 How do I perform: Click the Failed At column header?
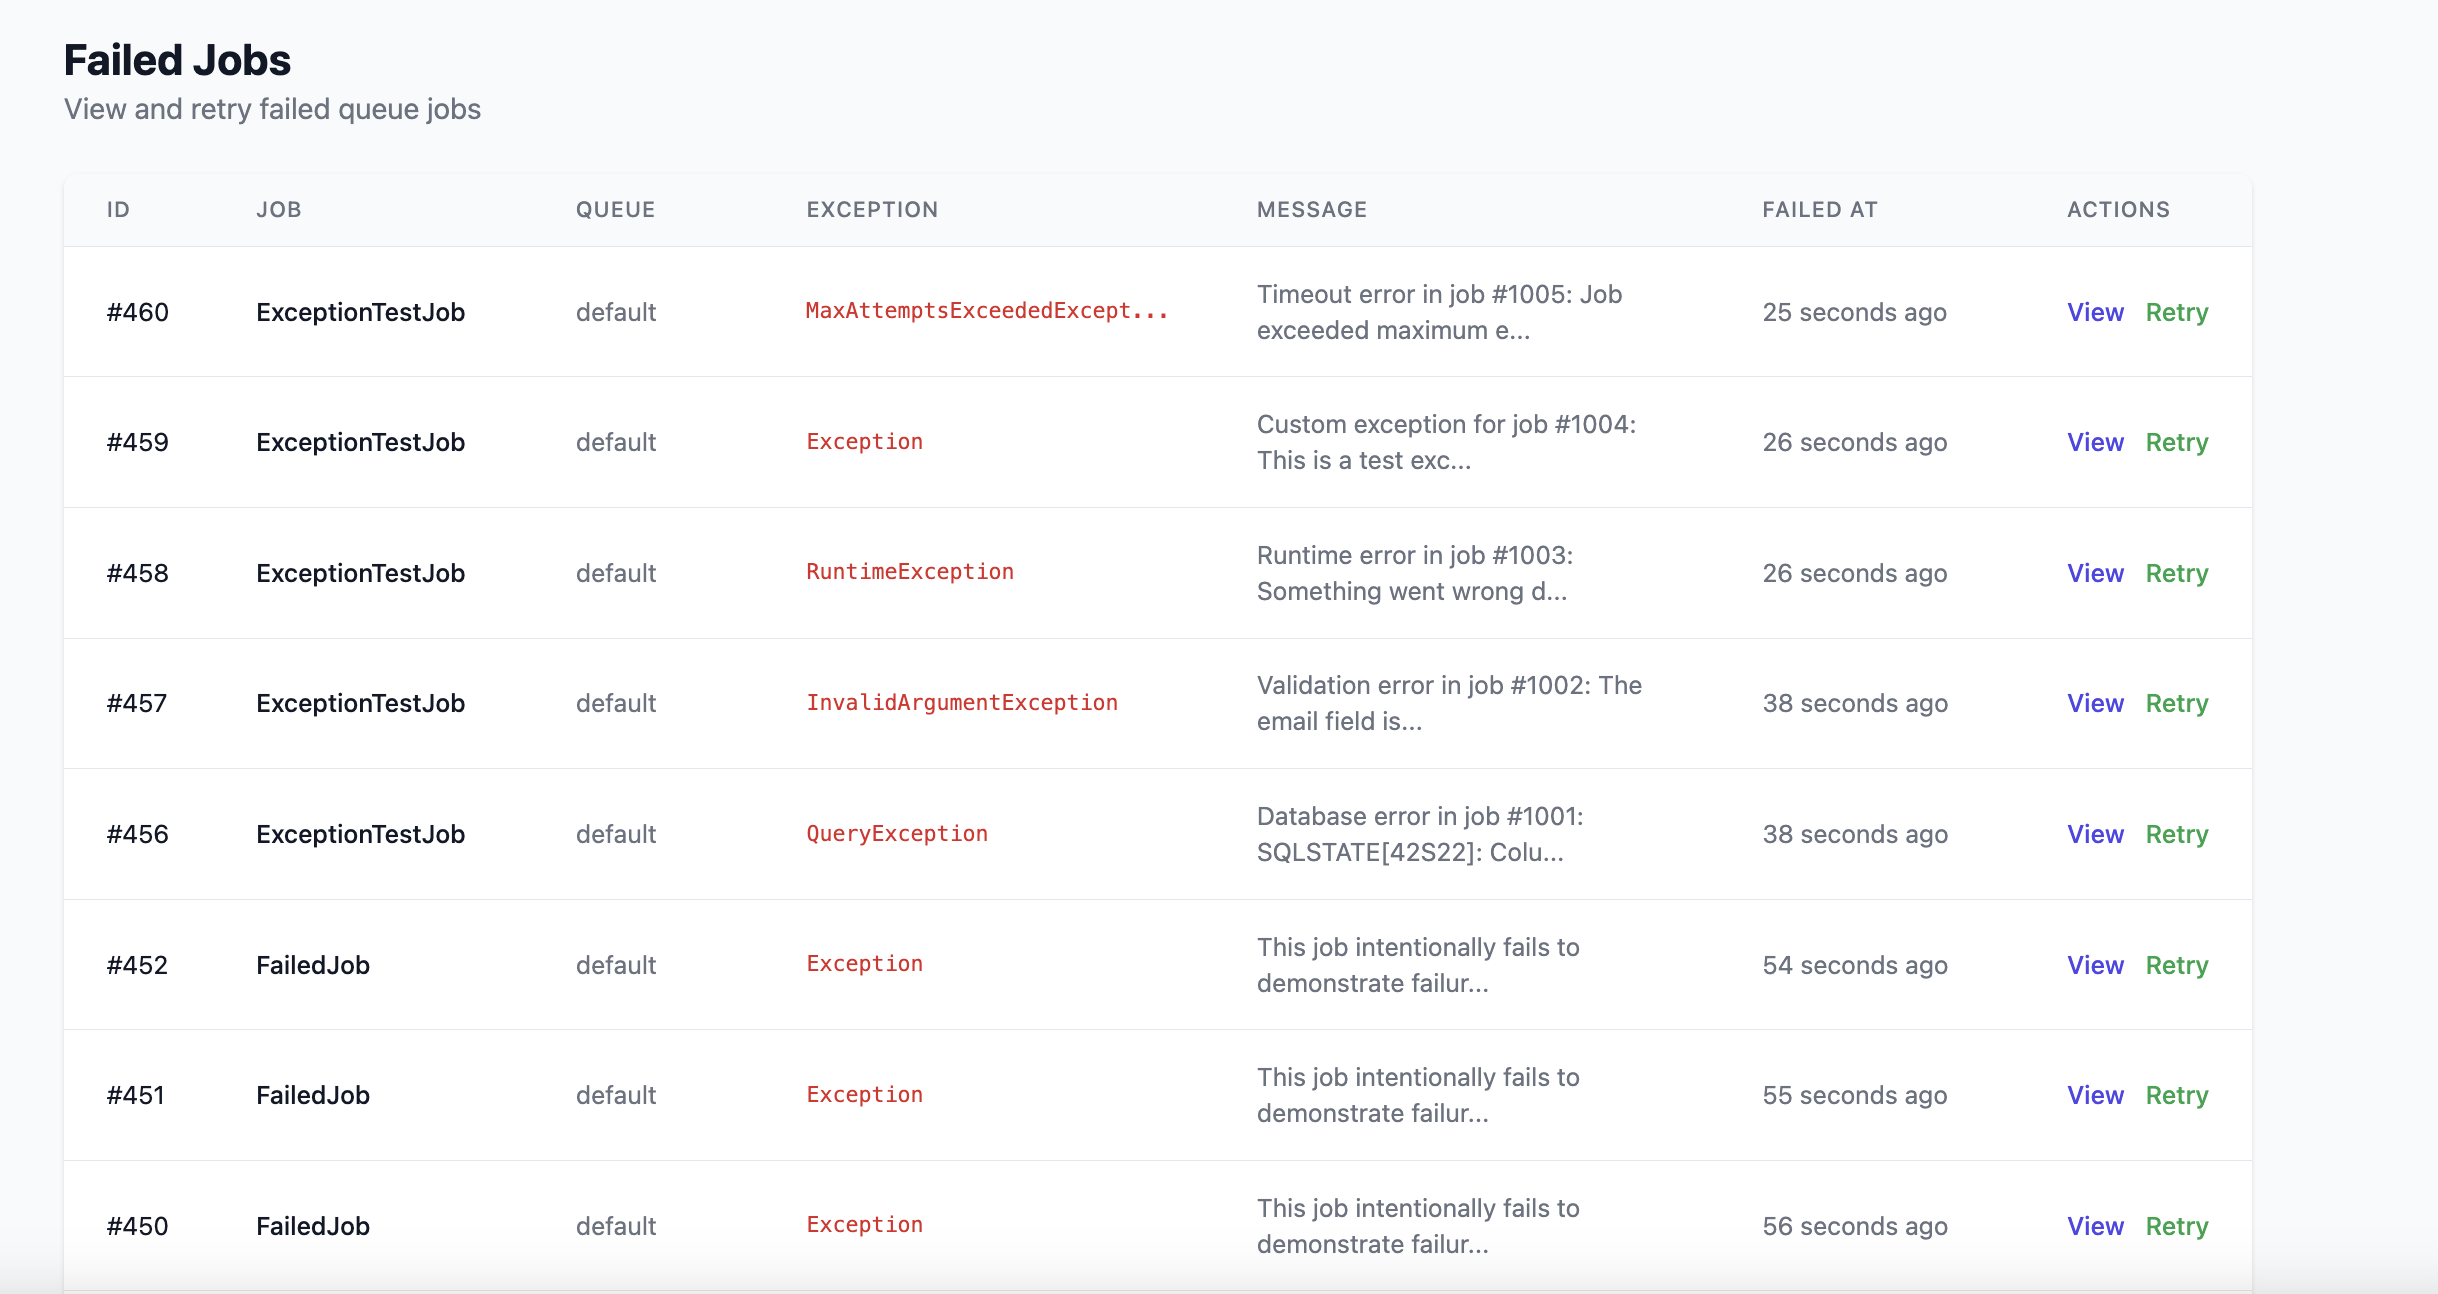pyautogui.click(x=1819, y=210)
